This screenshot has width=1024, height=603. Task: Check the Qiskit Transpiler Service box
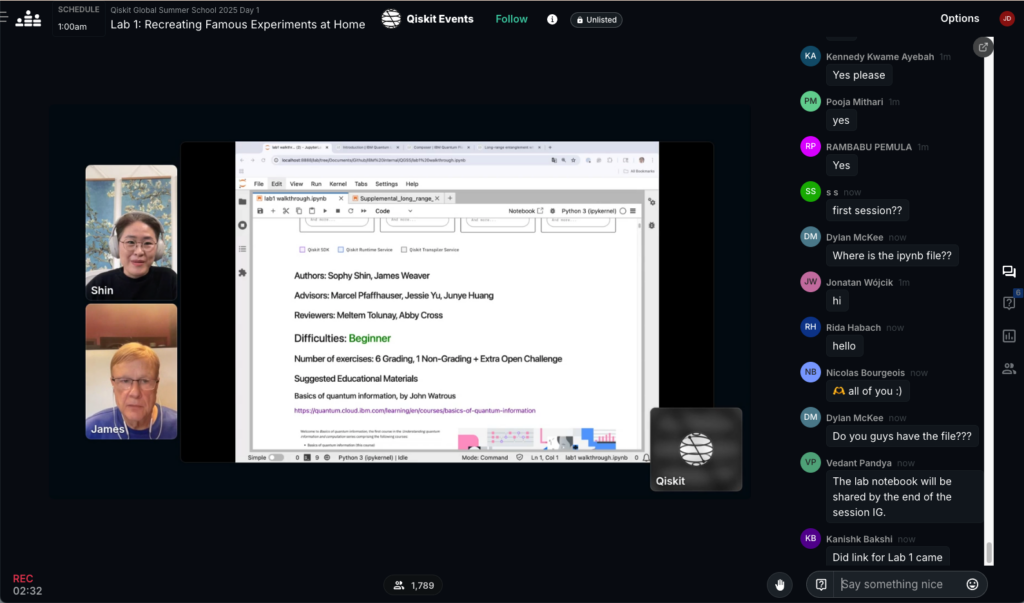point(404,250)
